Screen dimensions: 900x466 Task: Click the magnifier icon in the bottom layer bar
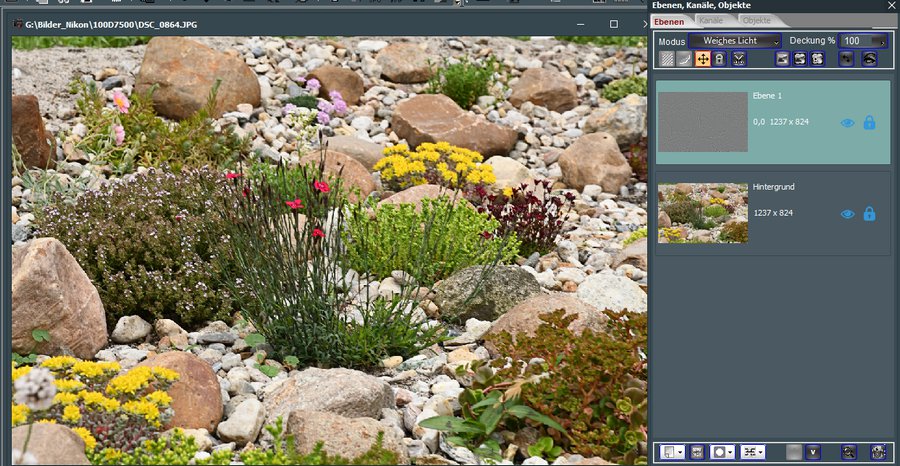tap(849, 452)
